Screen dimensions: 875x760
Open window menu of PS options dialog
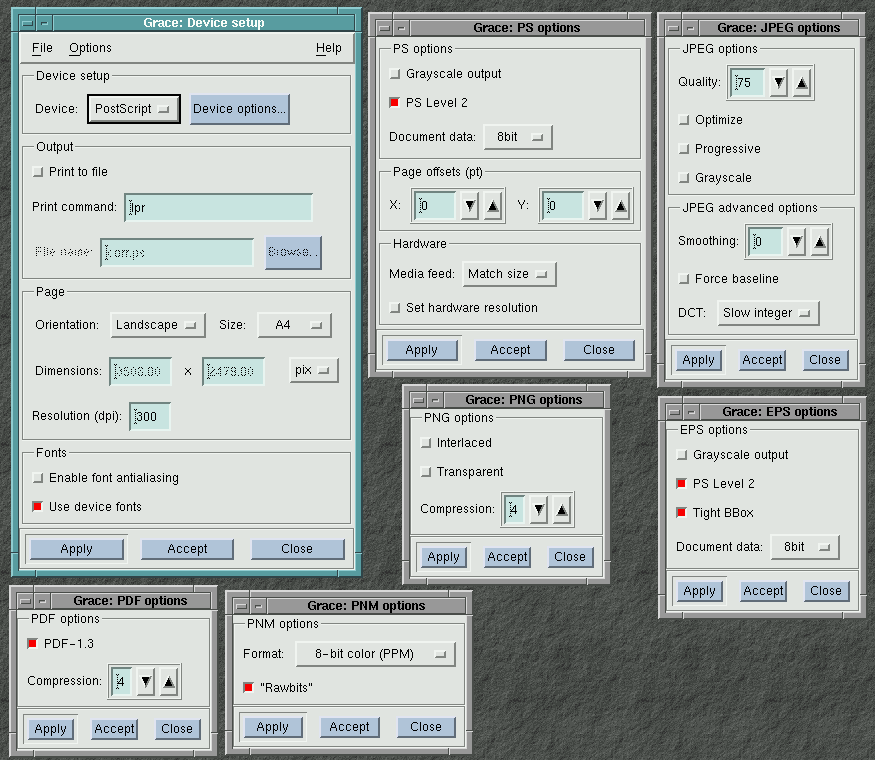(x=382, y=28)
